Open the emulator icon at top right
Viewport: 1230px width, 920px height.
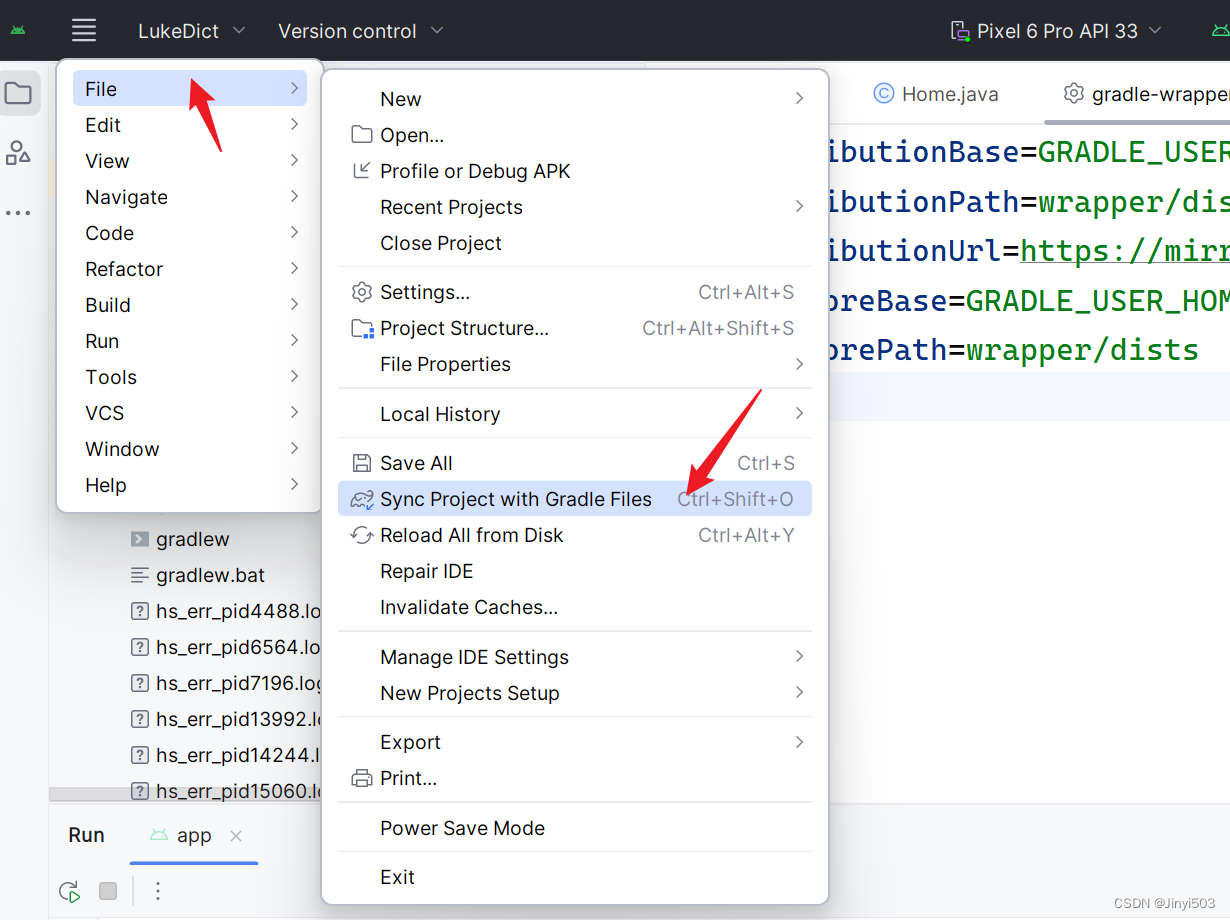click(1219, 30)
